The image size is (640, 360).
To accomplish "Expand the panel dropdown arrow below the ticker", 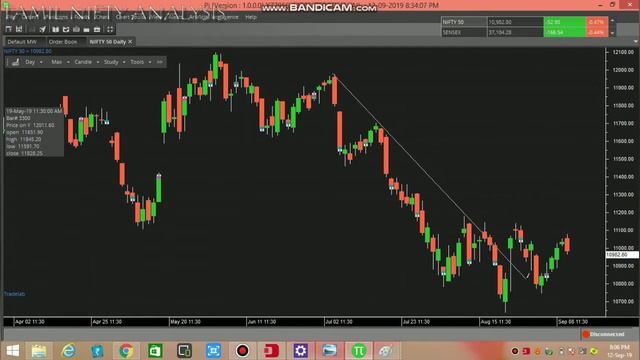I will click(635, 42).
